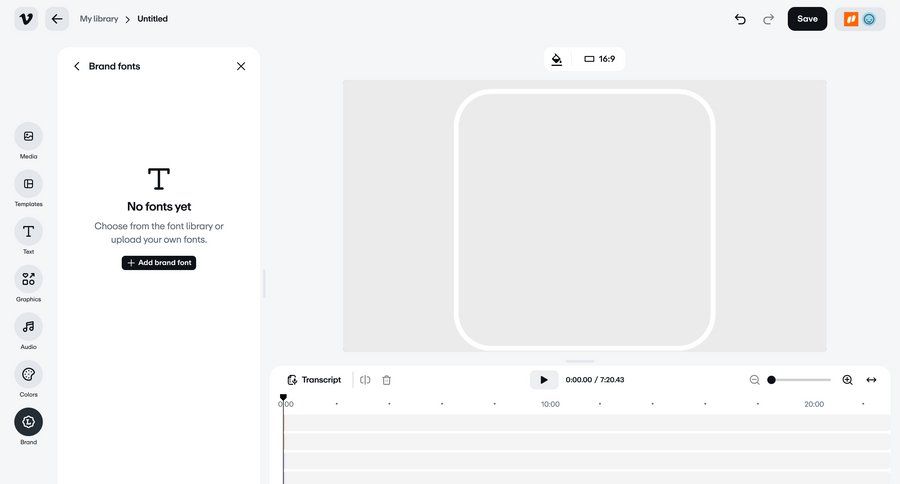Click the No fonts yet heading

159,206
